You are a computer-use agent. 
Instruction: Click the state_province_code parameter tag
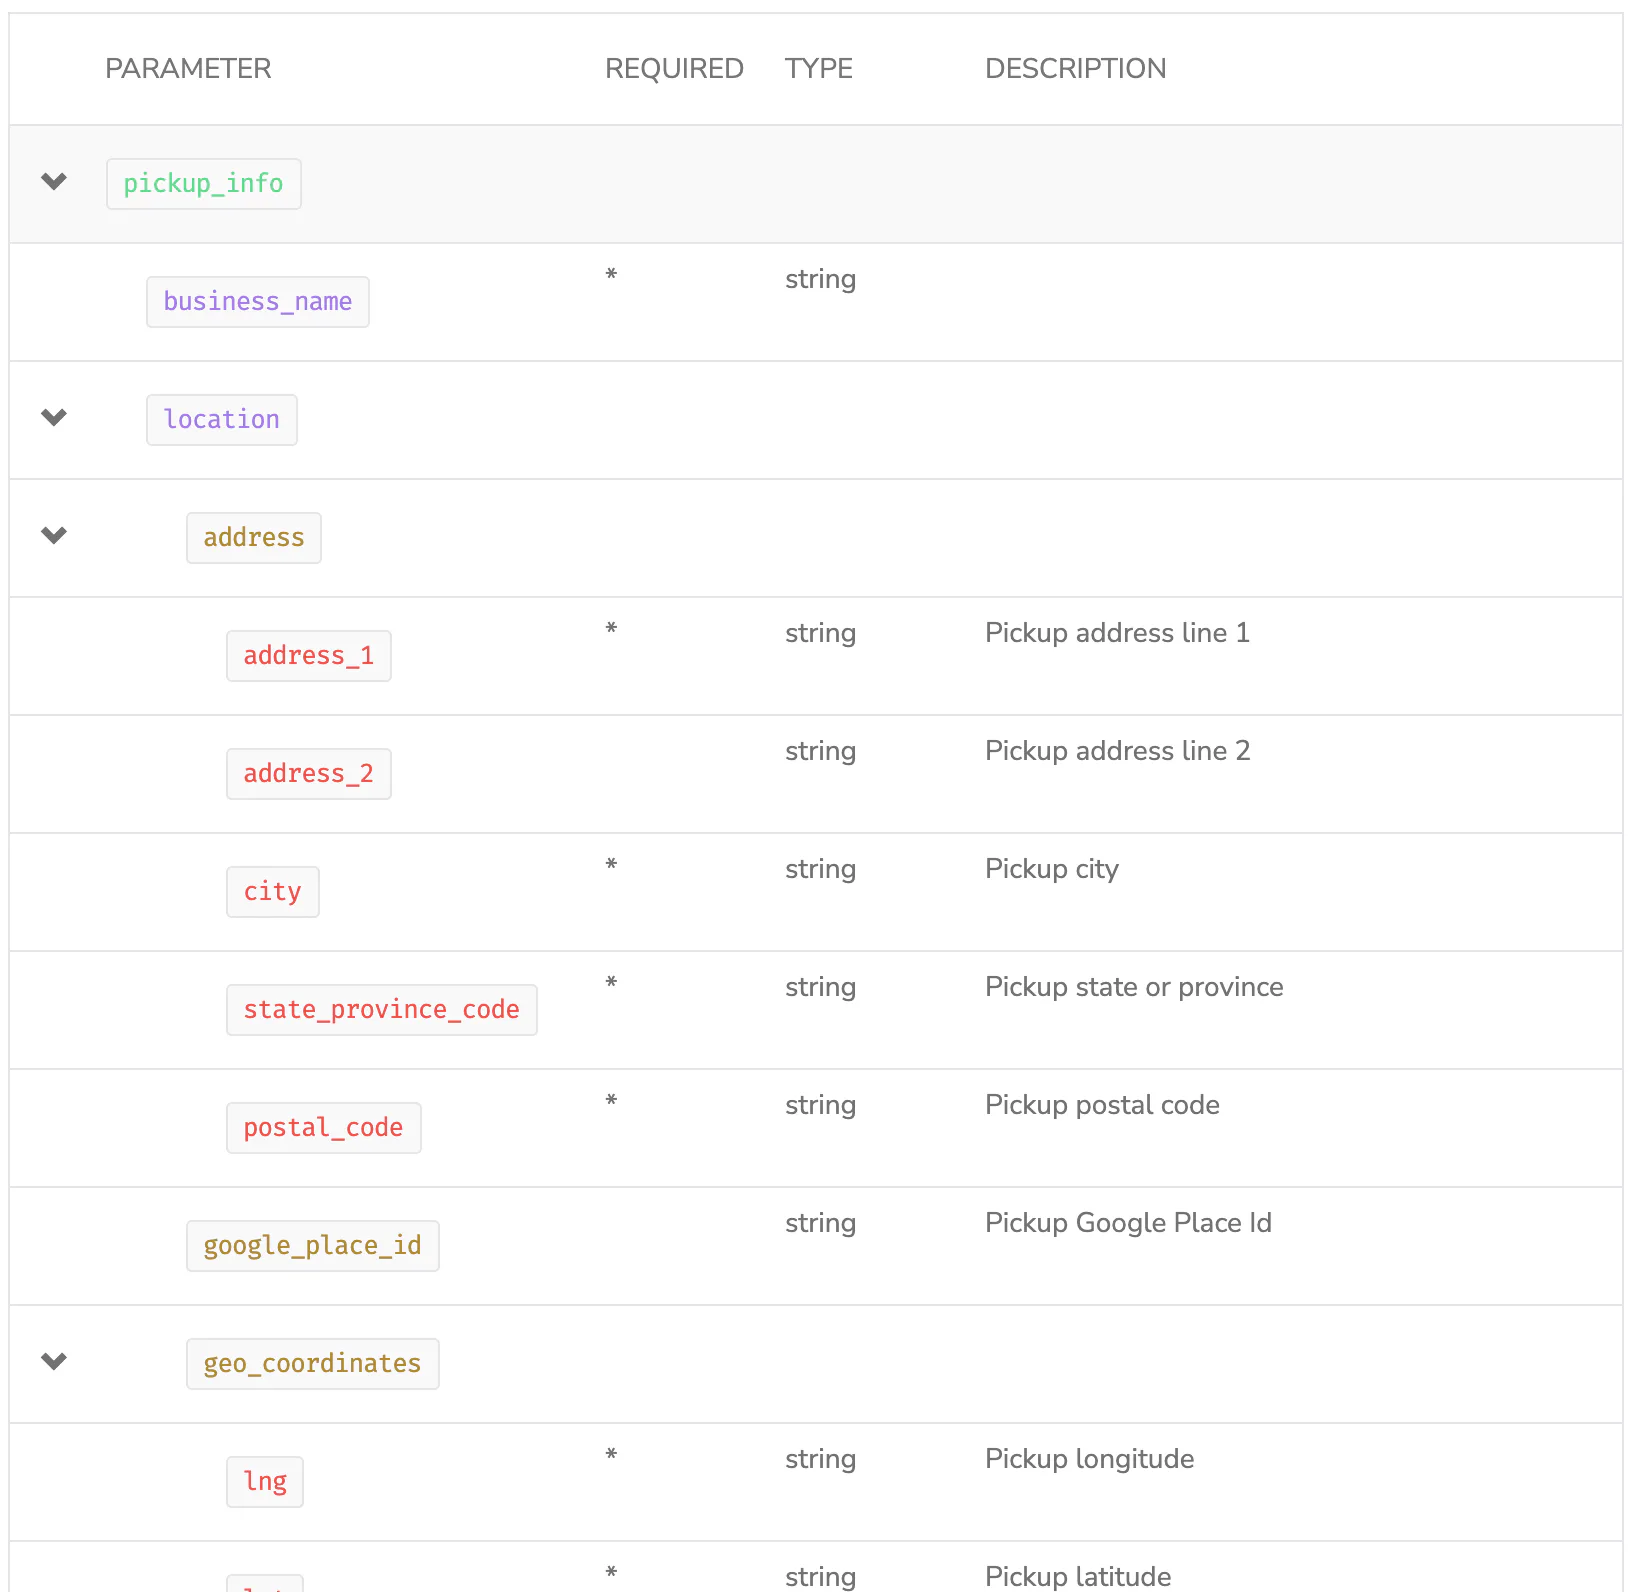click(x=382, y=1010)
